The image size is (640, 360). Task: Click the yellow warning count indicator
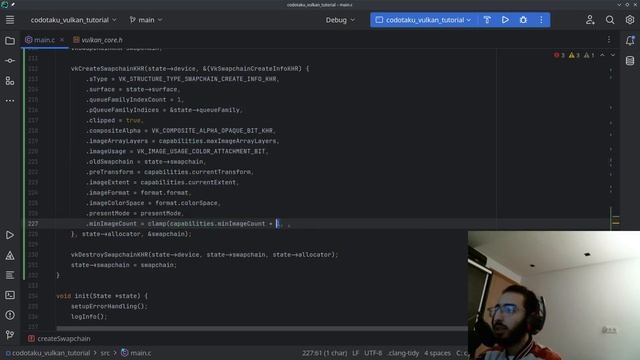(574, 55)
